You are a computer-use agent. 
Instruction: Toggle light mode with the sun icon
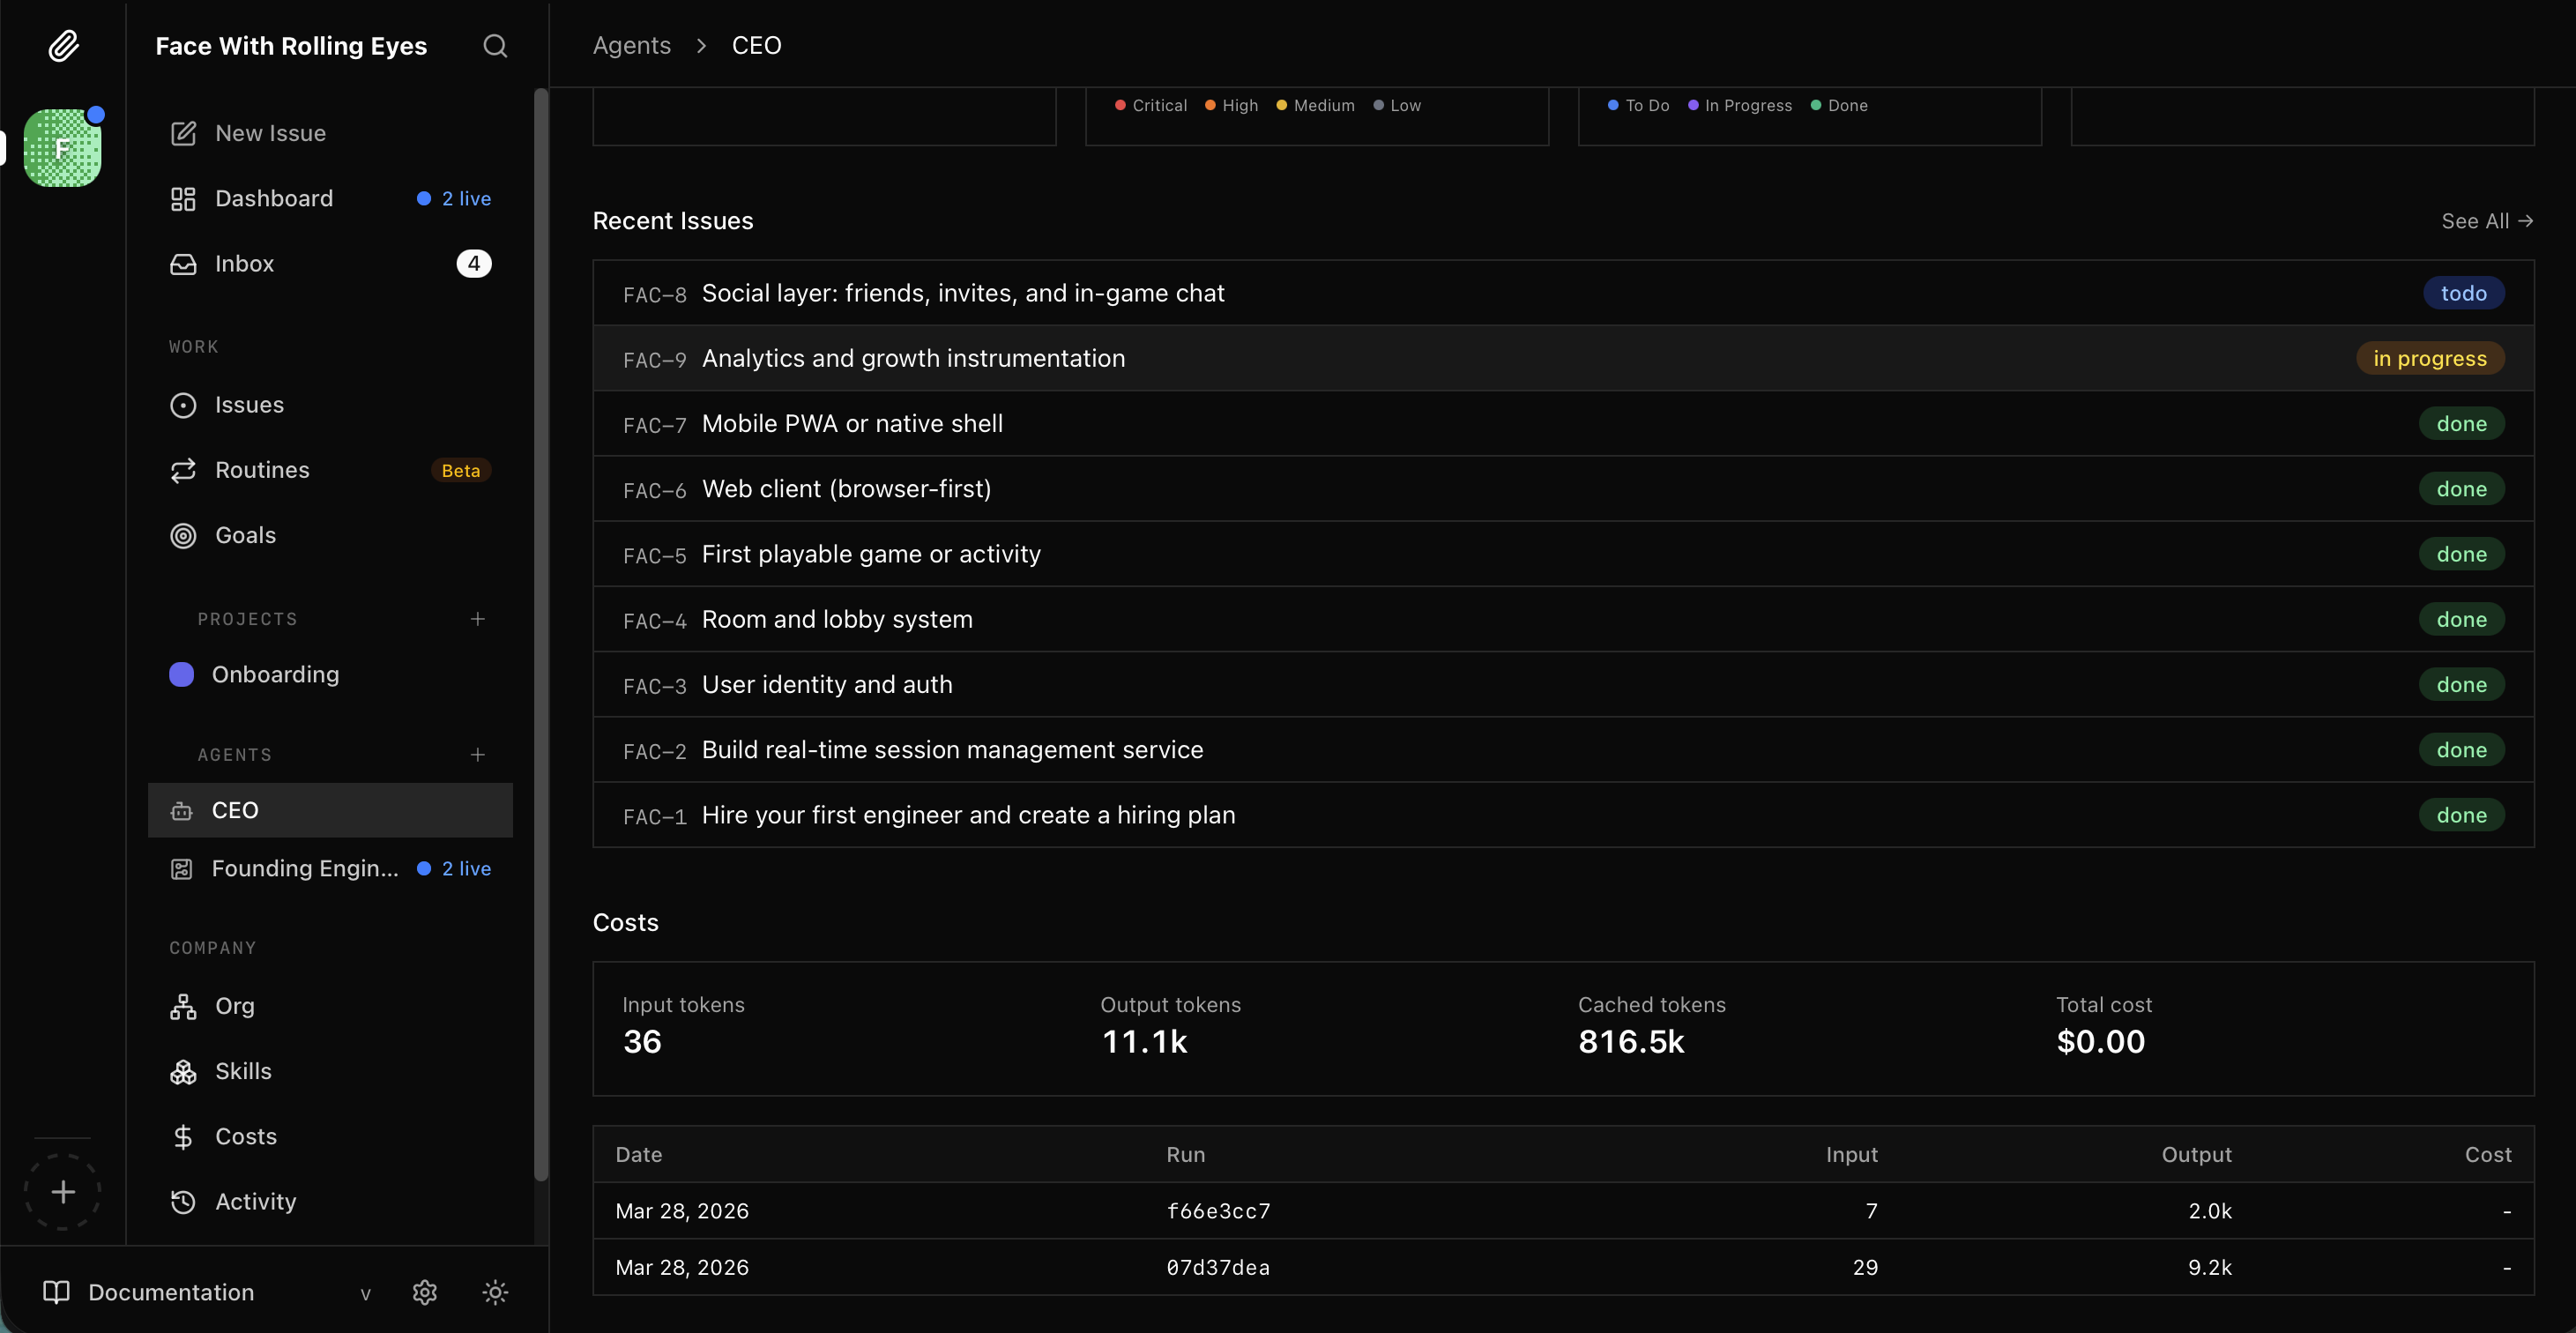pyautogui.click(x=495, y=1292)
